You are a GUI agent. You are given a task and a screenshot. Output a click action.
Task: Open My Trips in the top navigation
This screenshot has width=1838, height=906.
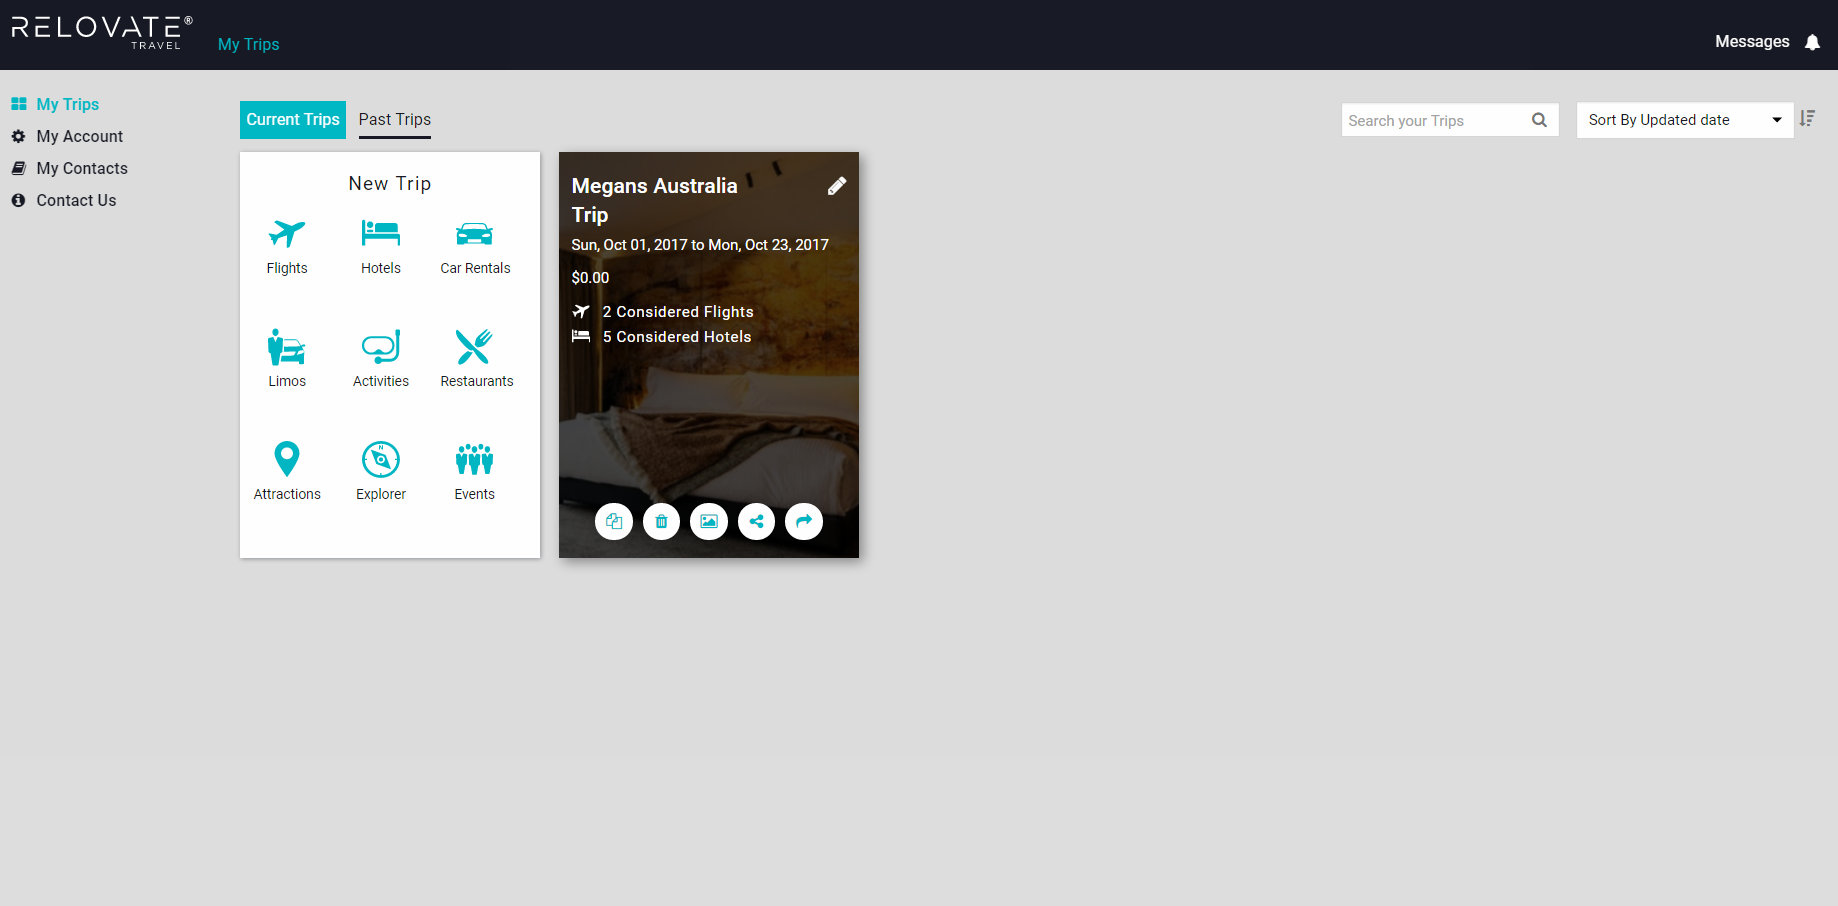(x=248, y=44)
